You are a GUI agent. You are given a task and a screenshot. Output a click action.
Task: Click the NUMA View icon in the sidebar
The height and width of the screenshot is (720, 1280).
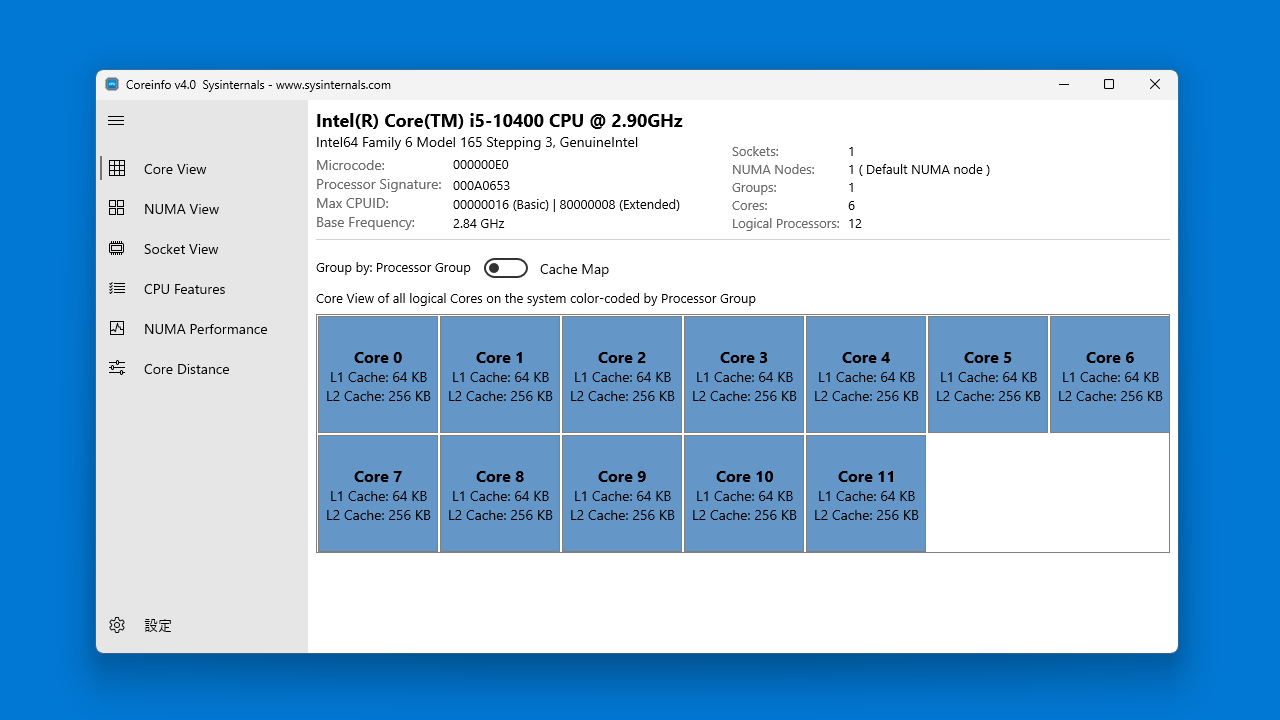[x=117, y=208]
